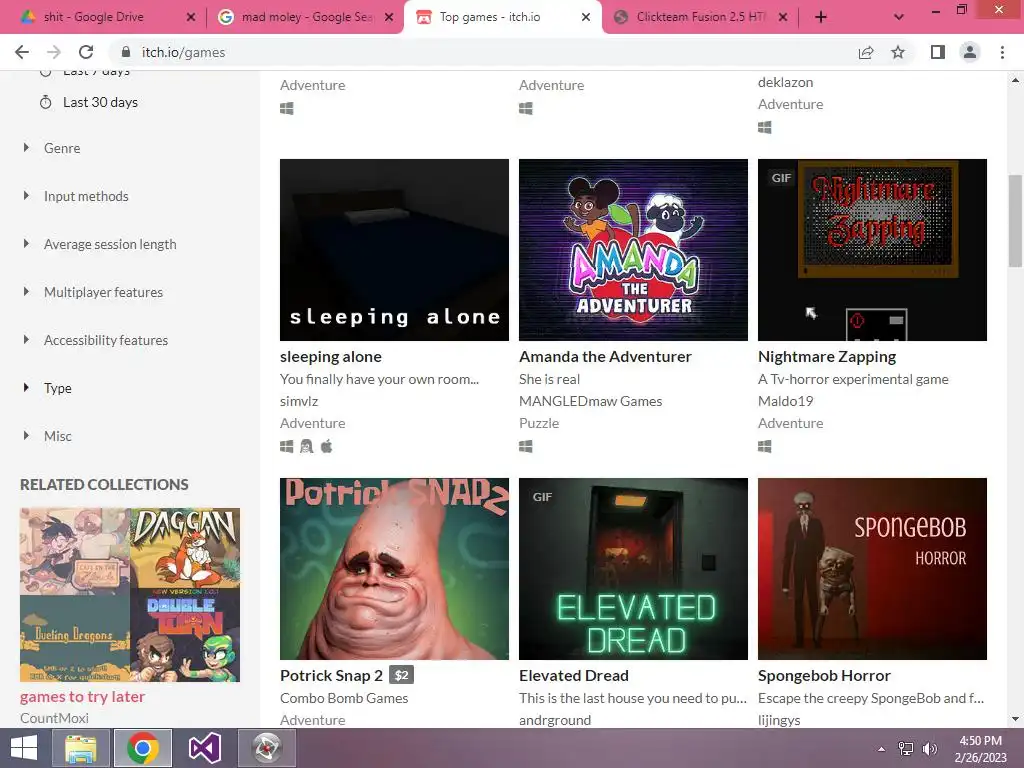
Task: Open the Spongebob Horror thumbnail
Action: (872, 569)
